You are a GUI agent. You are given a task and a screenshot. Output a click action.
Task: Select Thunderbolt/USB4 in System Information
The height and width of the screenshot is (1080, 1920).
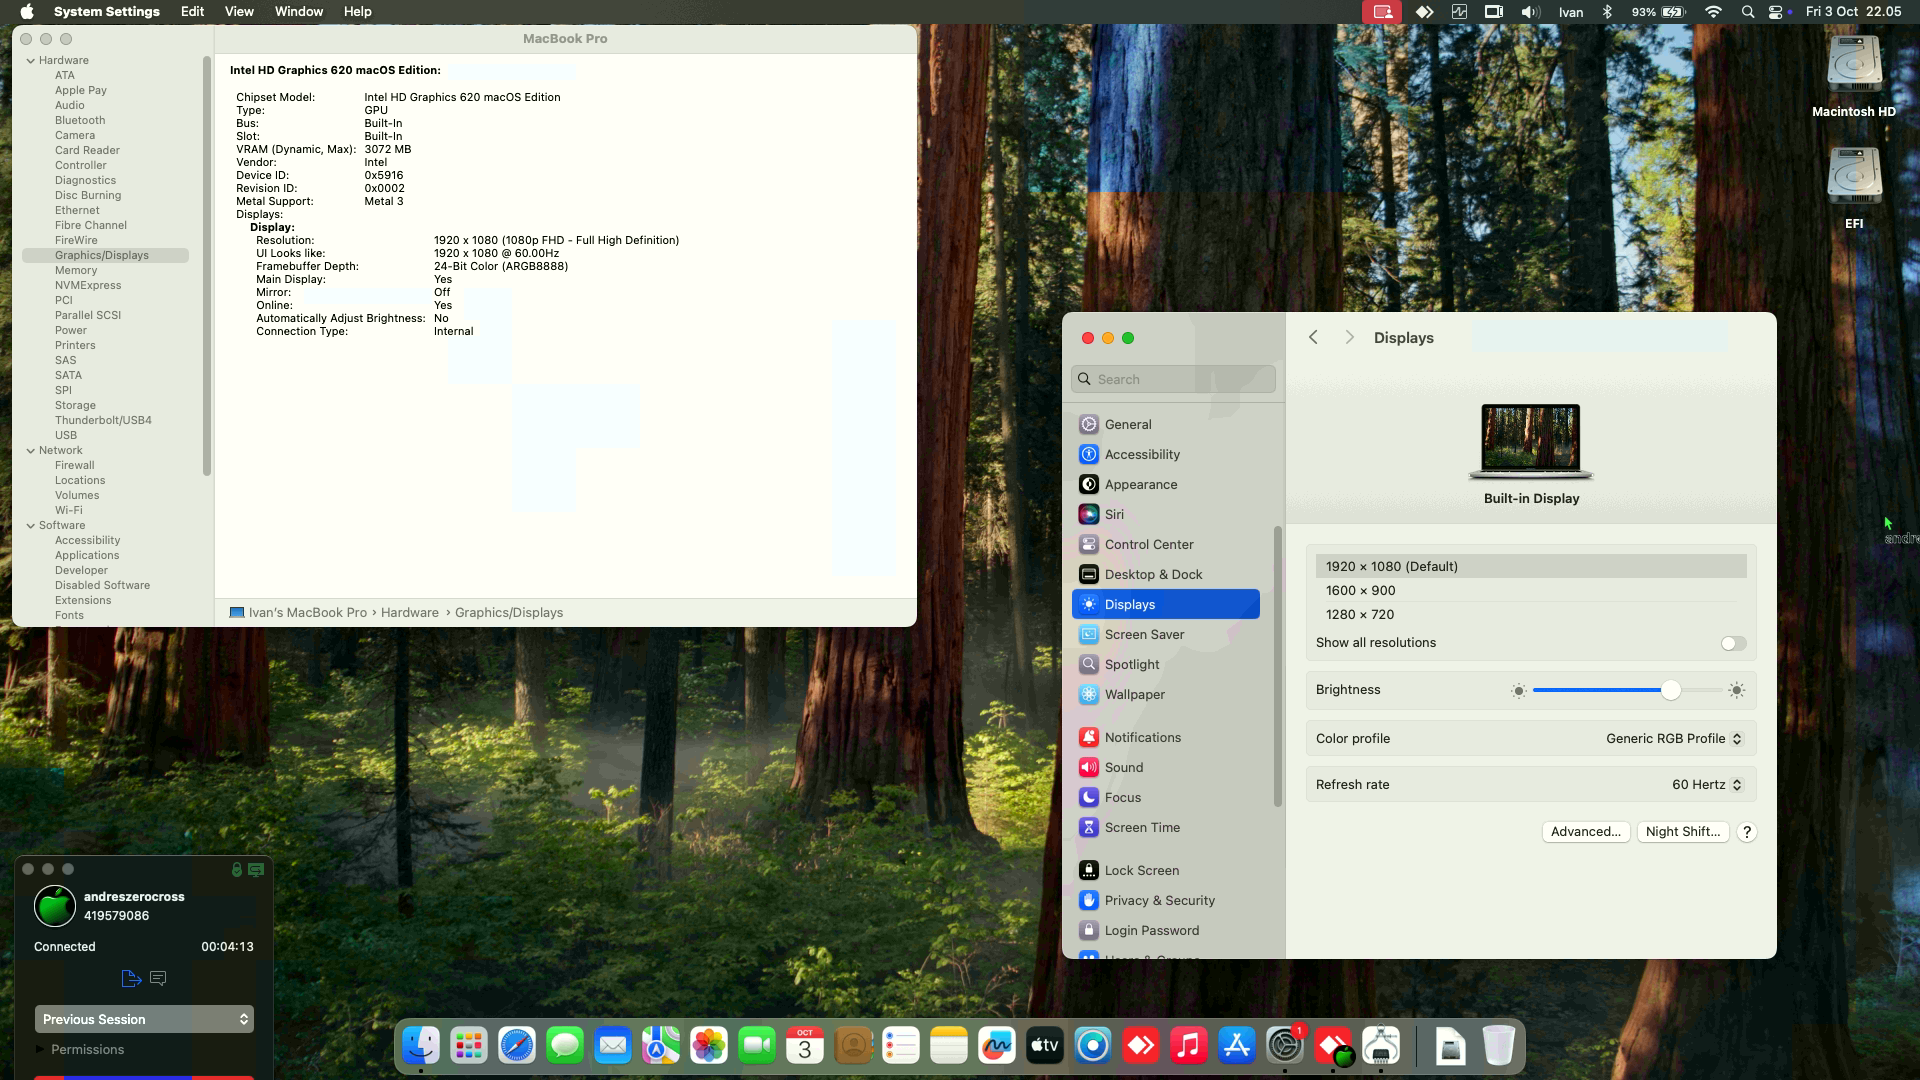point(103,420)
